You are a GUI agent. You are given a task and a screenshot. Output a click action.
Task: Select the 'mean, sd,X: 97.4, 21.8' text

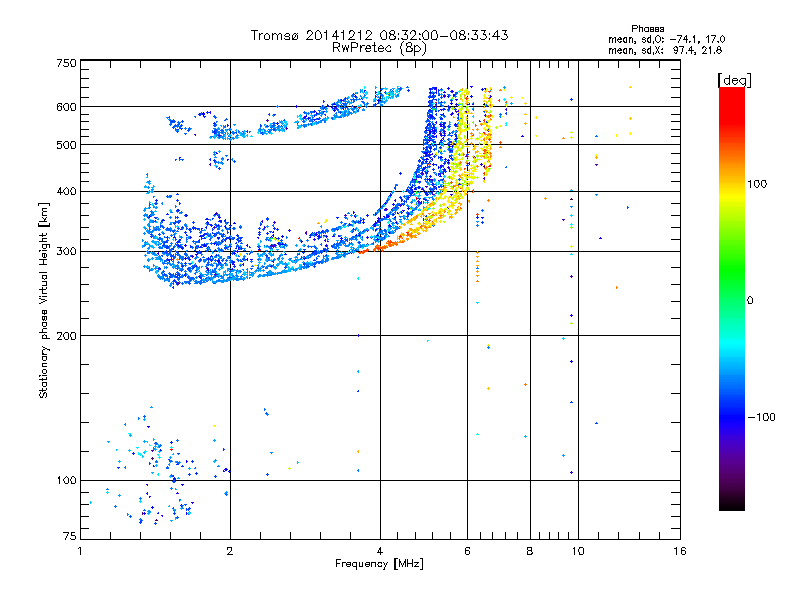(665, 50)
